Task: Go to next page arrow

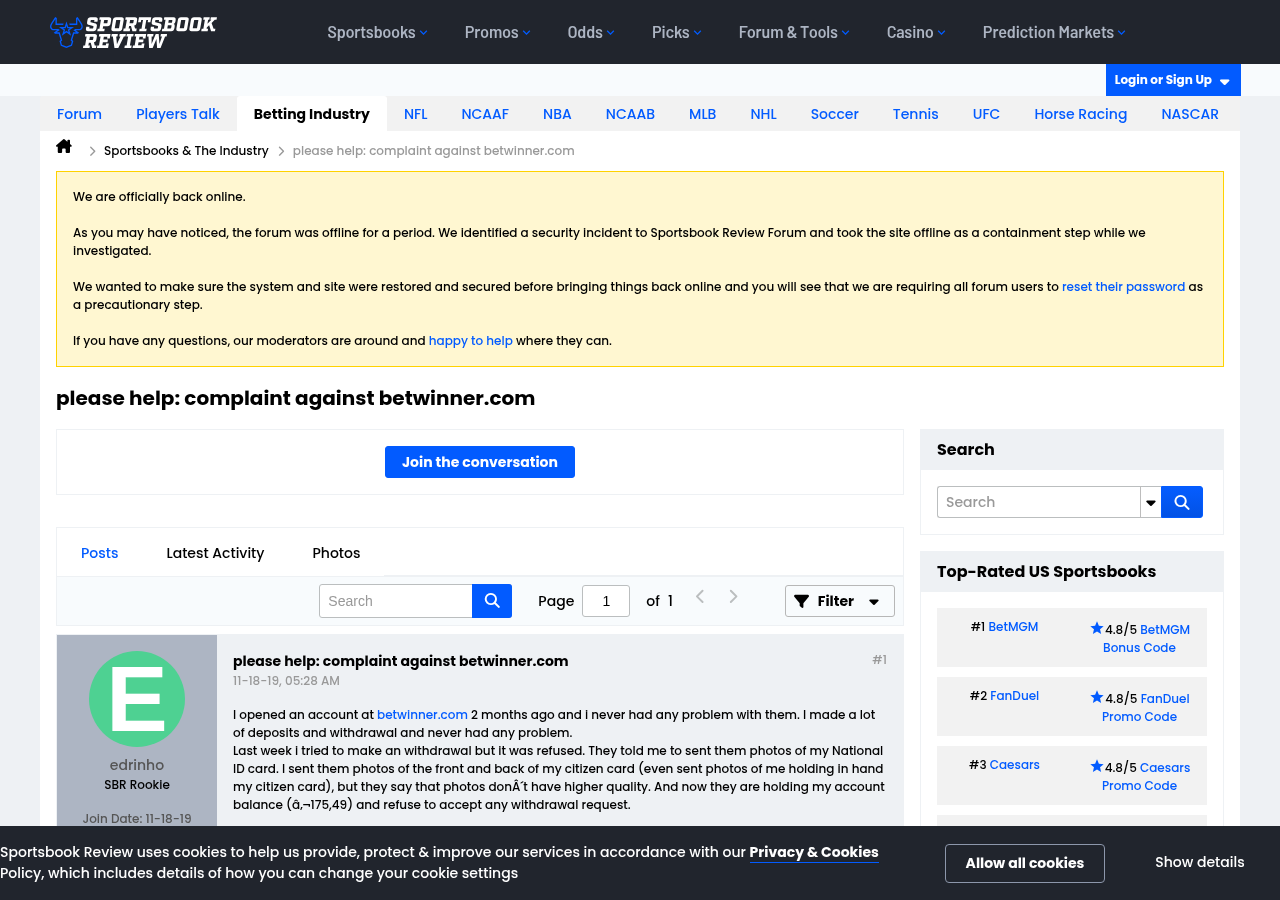Action: coord(733,597)
